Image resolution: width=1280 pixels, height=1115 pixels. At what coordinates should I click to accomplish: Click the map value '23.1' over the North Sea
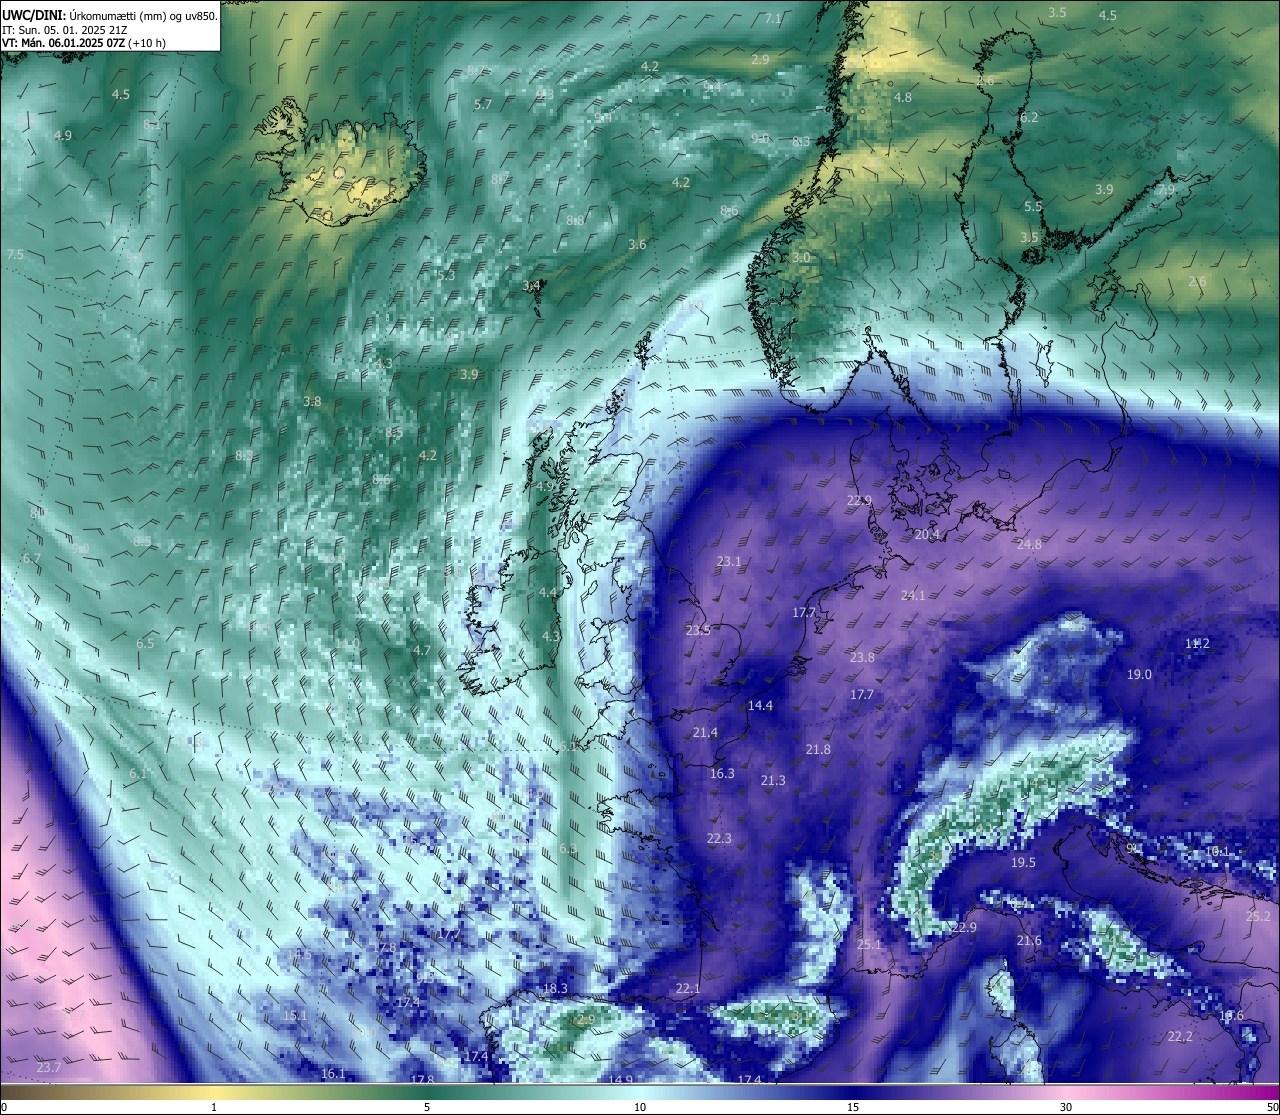tap(729, 562)
